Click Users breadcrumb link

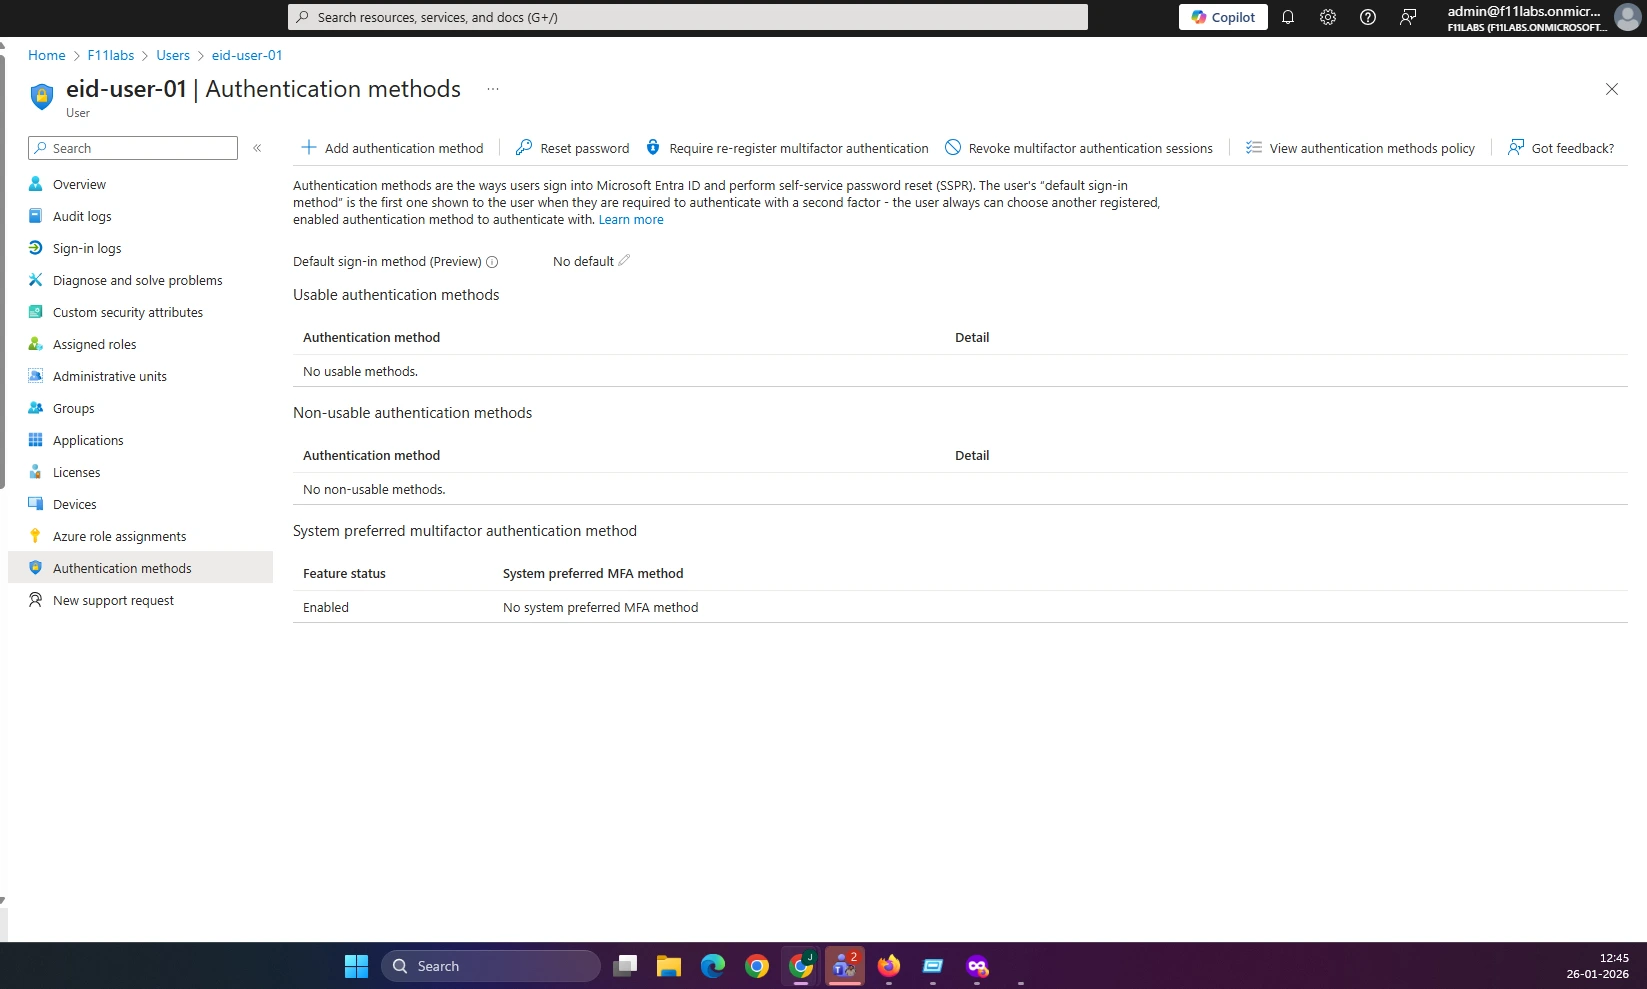click(173, 55)
